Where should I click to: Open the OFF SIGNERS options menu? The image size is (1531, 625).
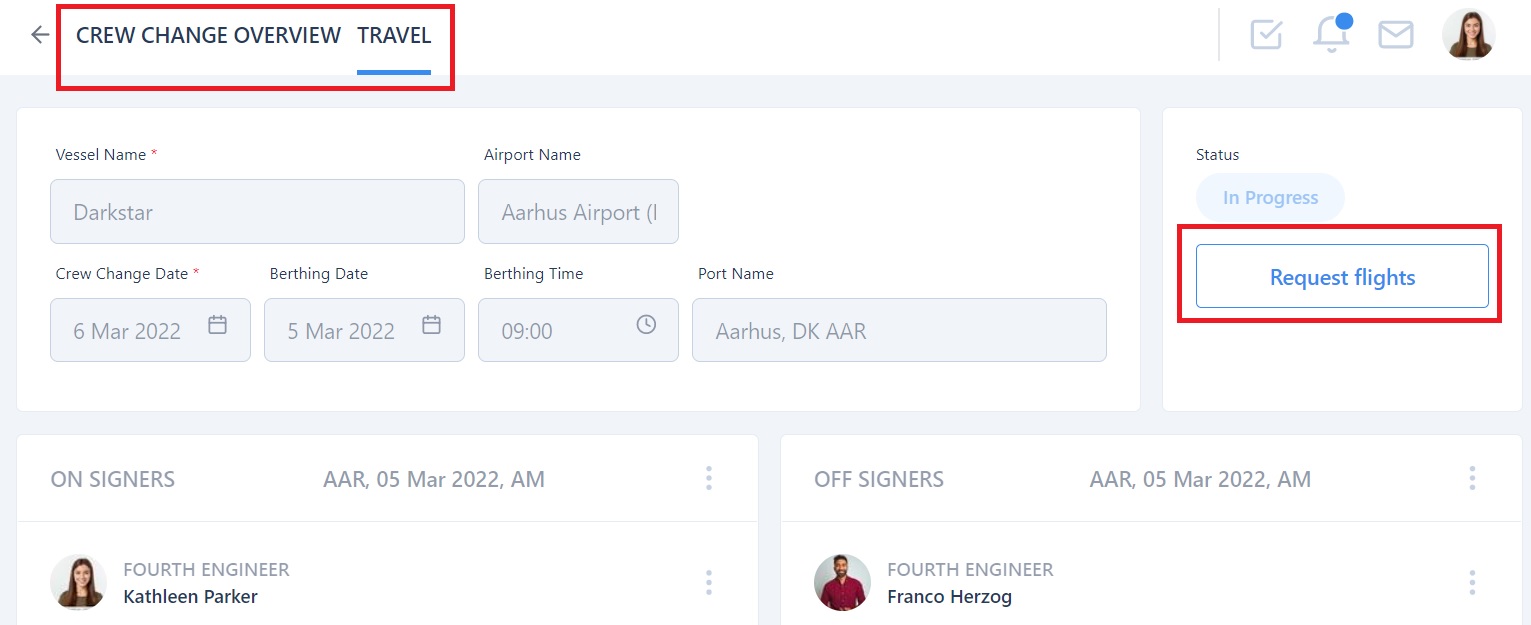[x=1472, y=478]
